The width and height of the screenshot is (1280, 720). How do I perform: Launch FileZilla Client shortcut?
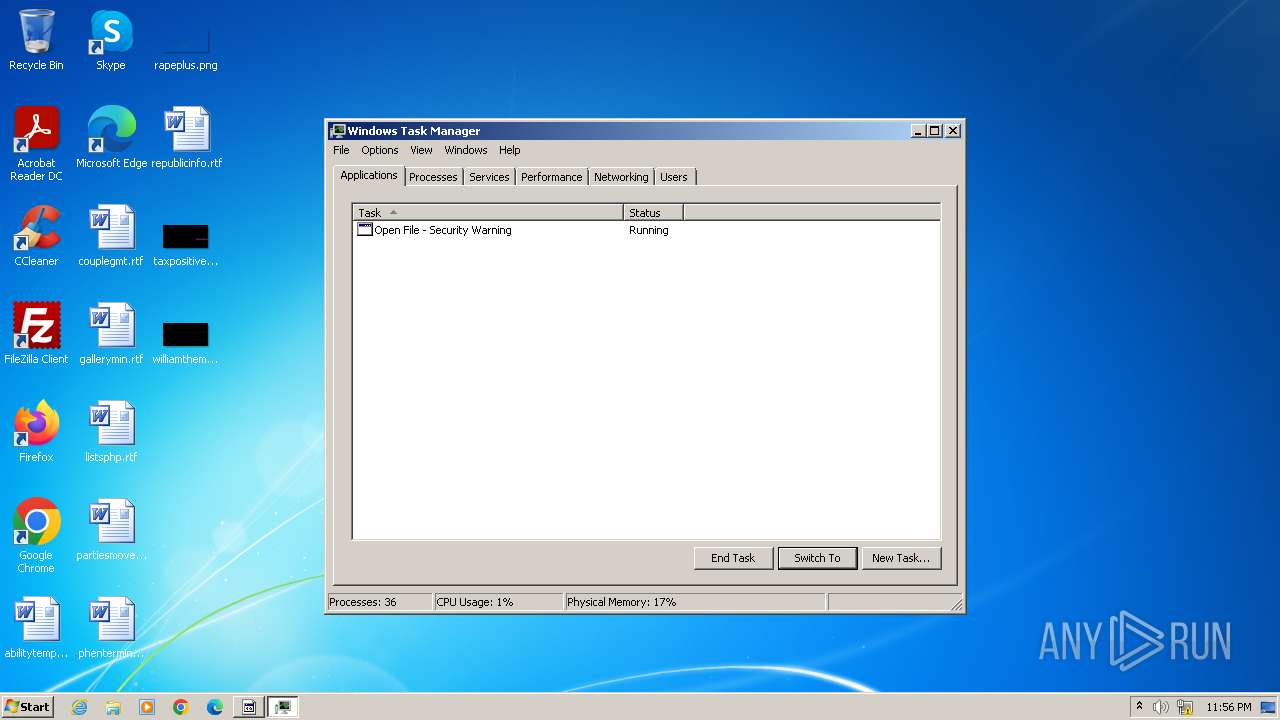pos(36,334)
